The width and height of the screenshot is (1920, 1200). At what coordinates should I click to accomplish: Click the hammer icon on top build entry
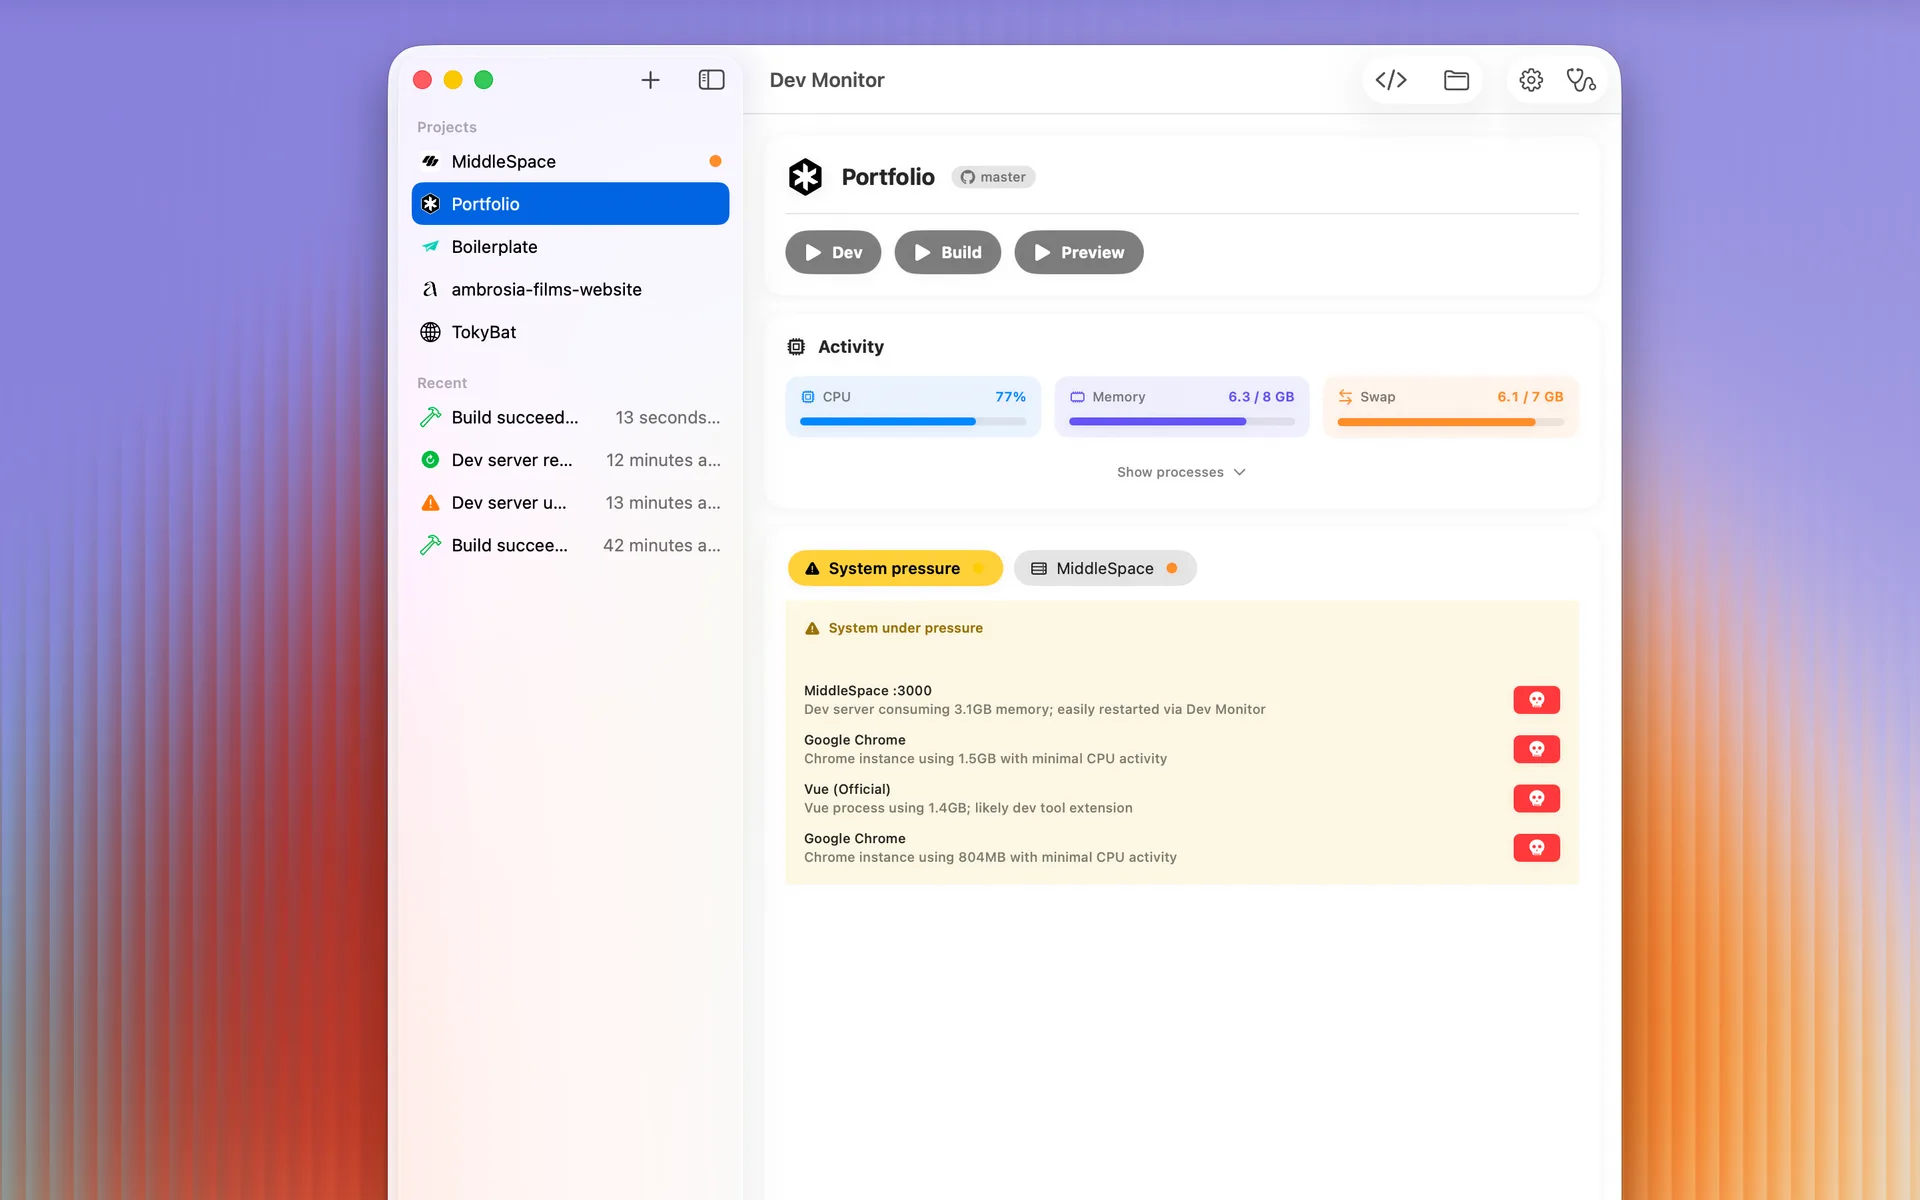tap(430, 417)
